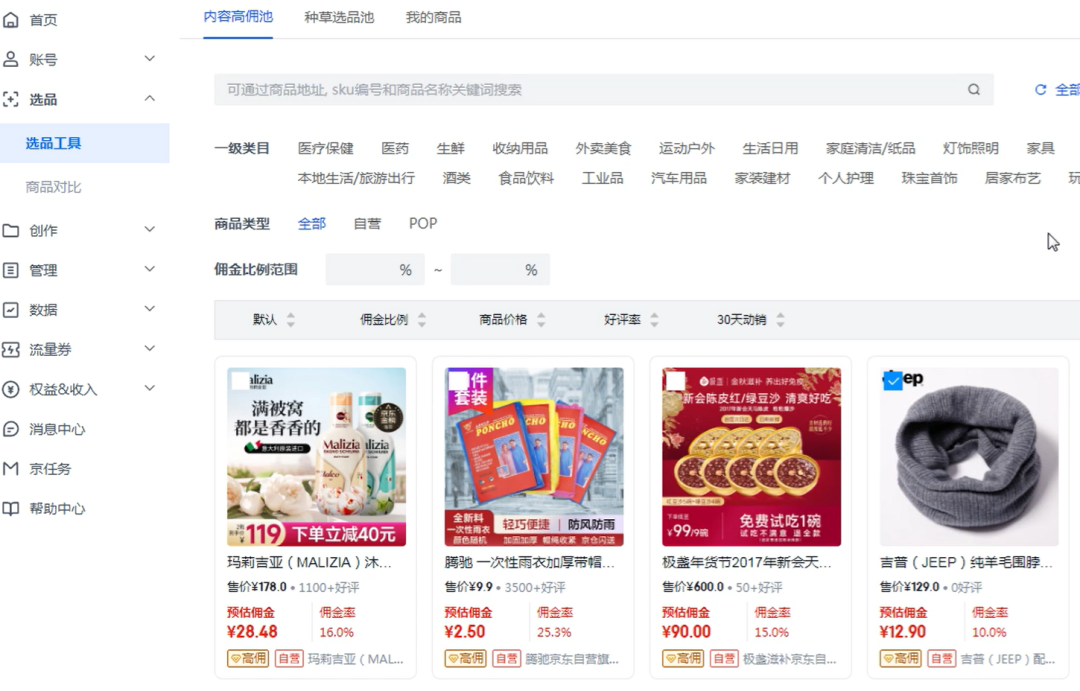
Task: Click the 选品 target icon in sidebar
Action: click(10, 99)
